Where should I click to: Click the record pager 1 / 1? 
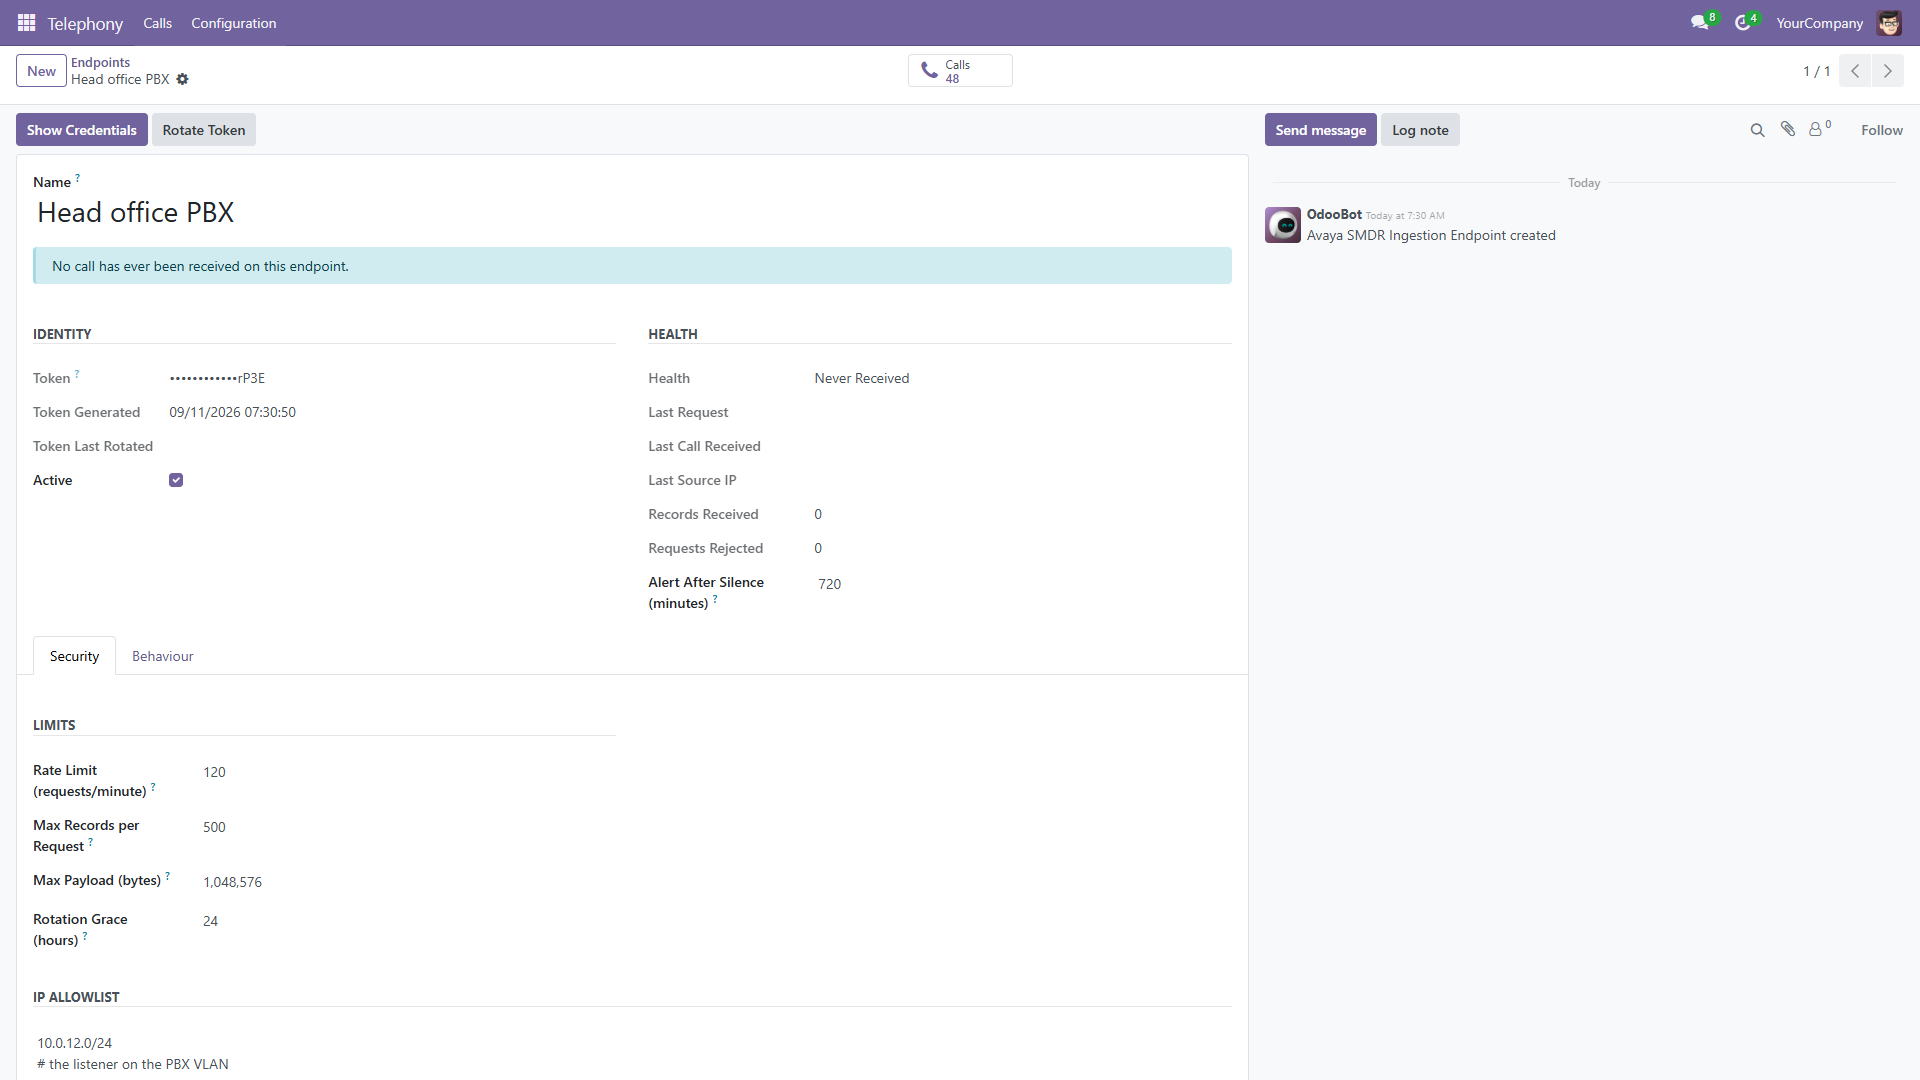click(x=1816, y=71)
